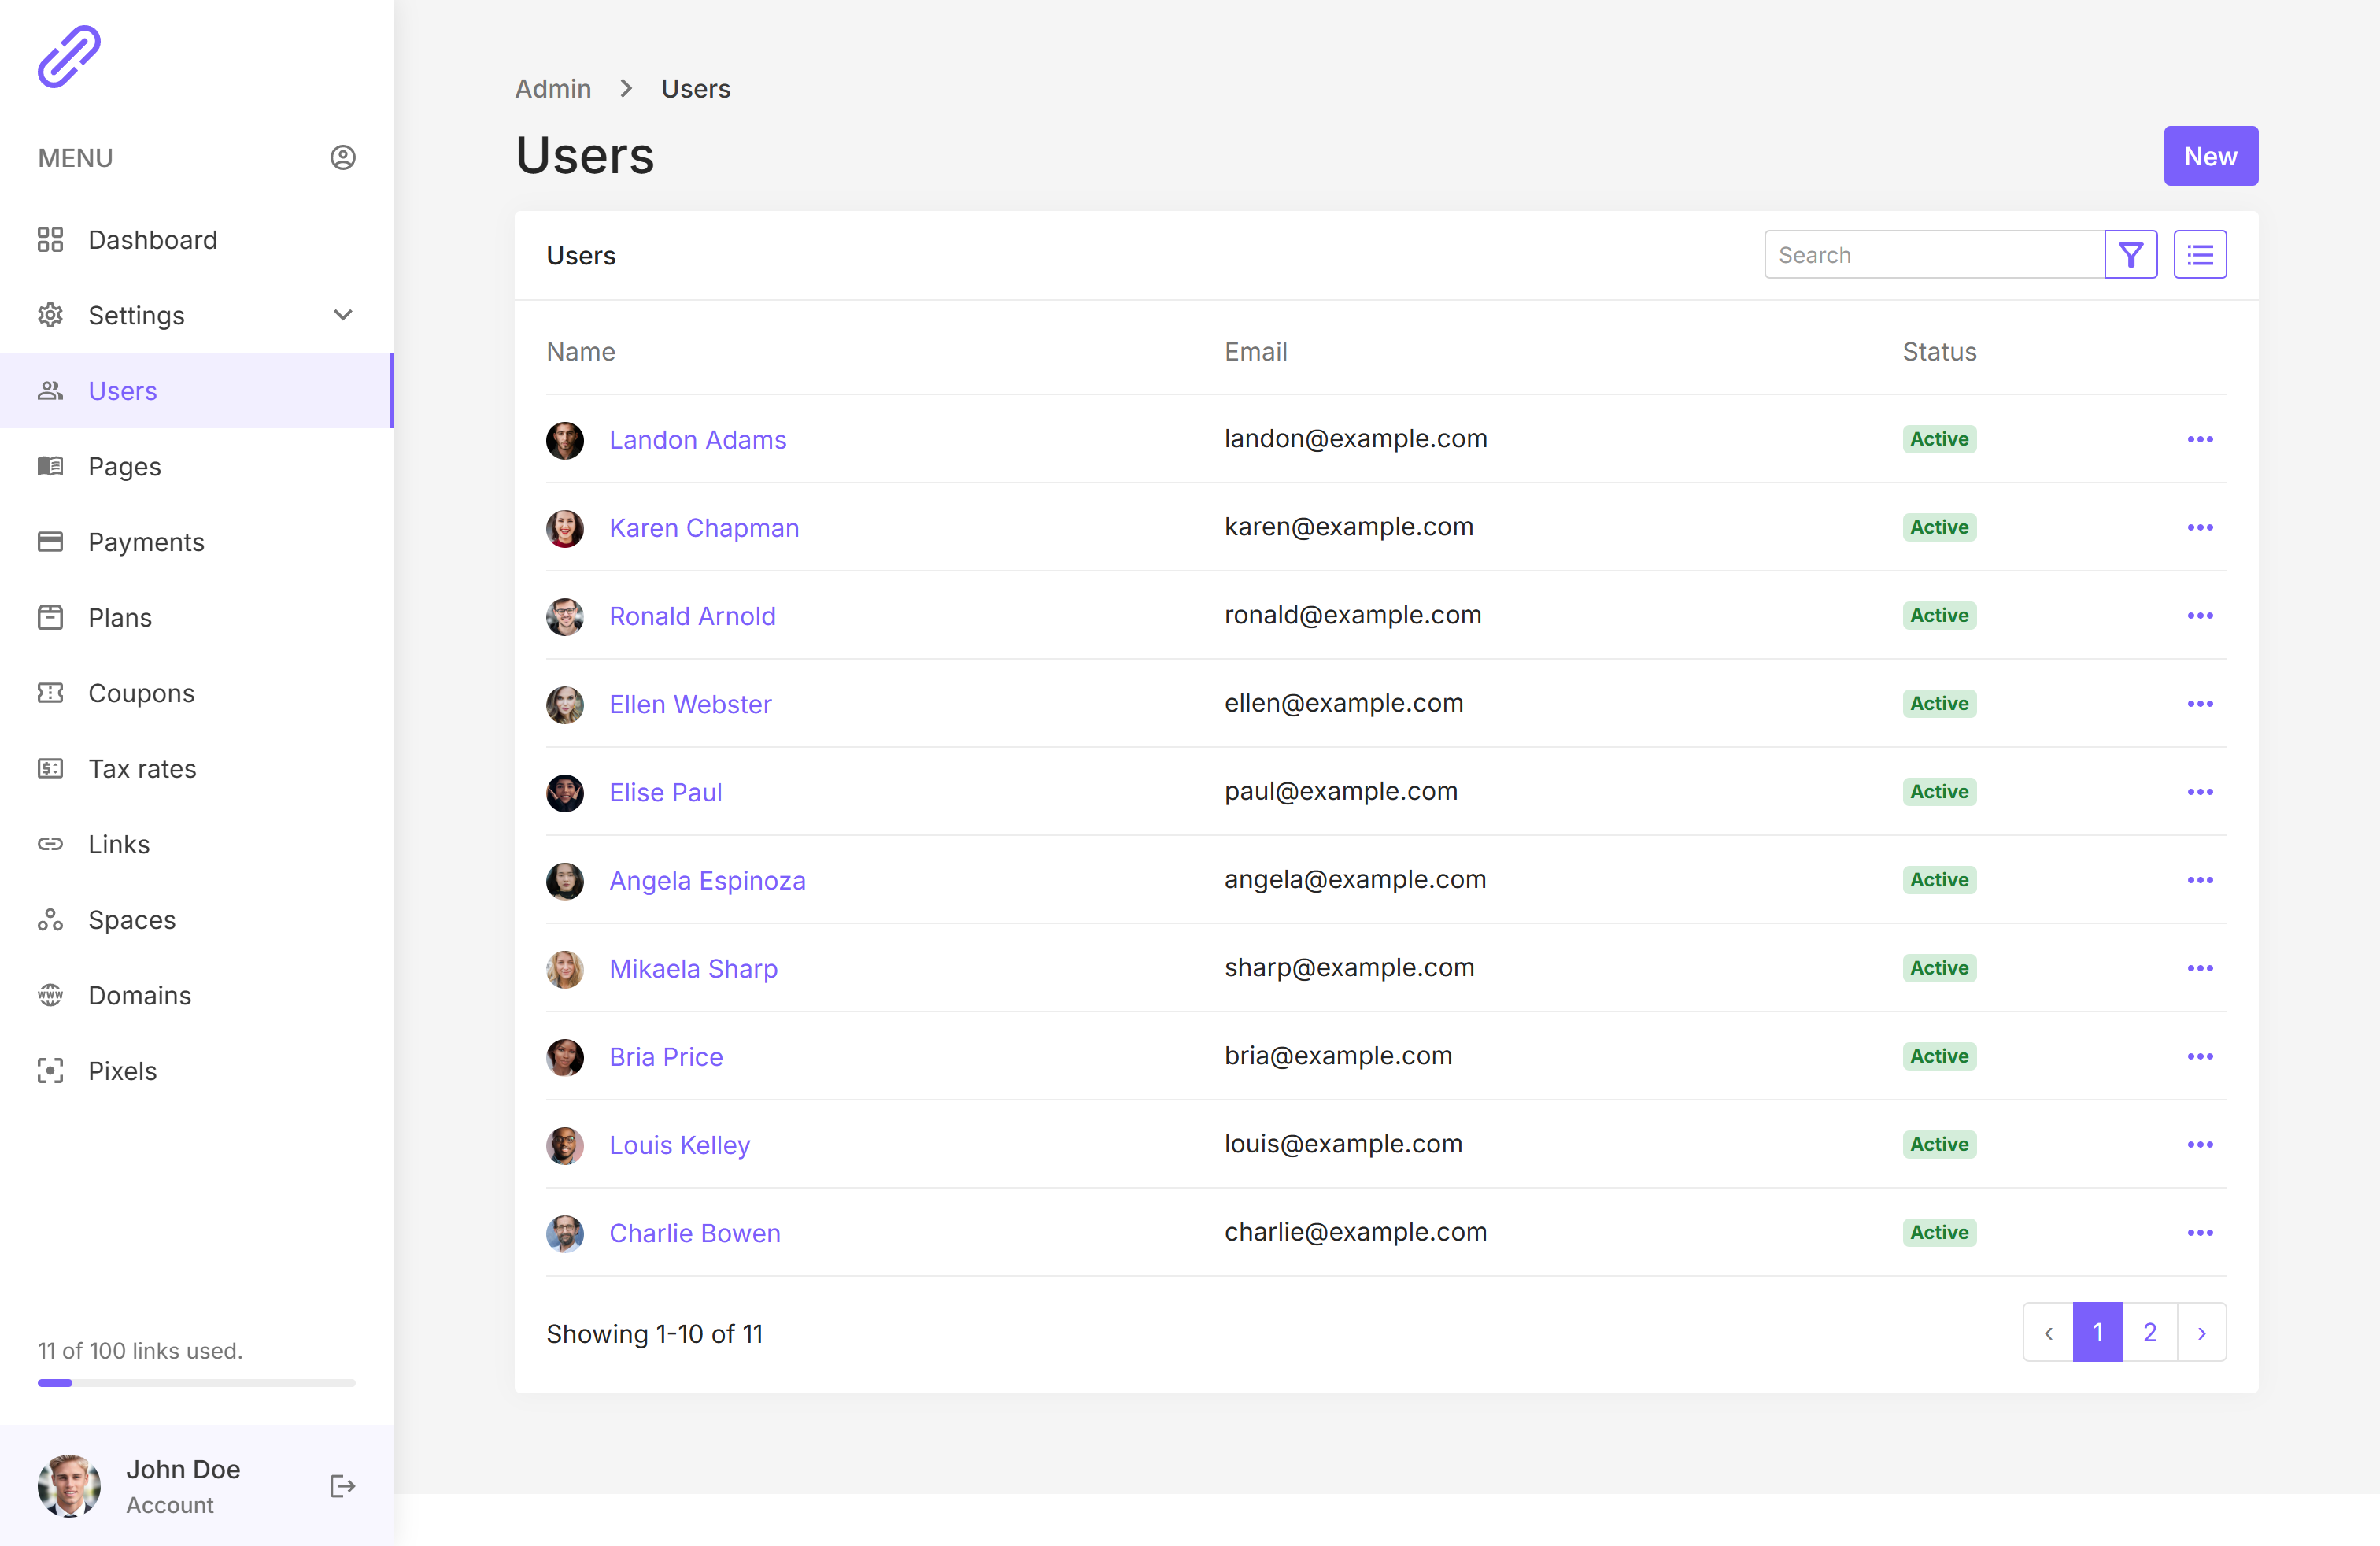Open three-dot menu for Charlie Bowen
The width and height of the screenshot is (2380, 1546).
tap(2199, 1232)
